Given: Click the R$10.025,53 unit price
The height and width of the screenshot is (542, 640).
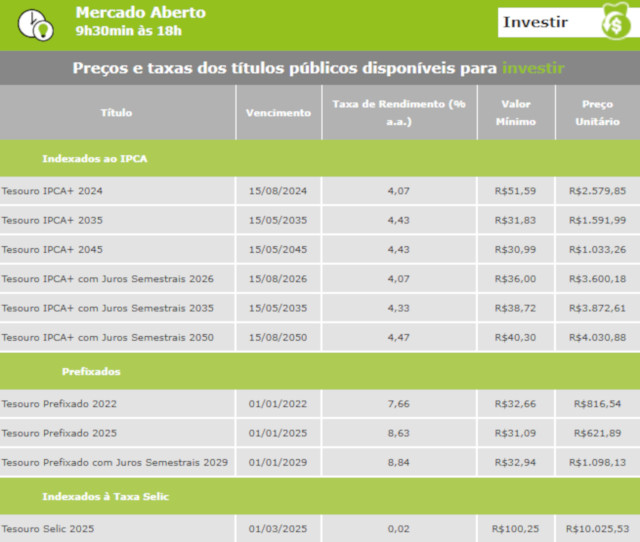Looking at the screenshot, I should [x=597, y=529].
